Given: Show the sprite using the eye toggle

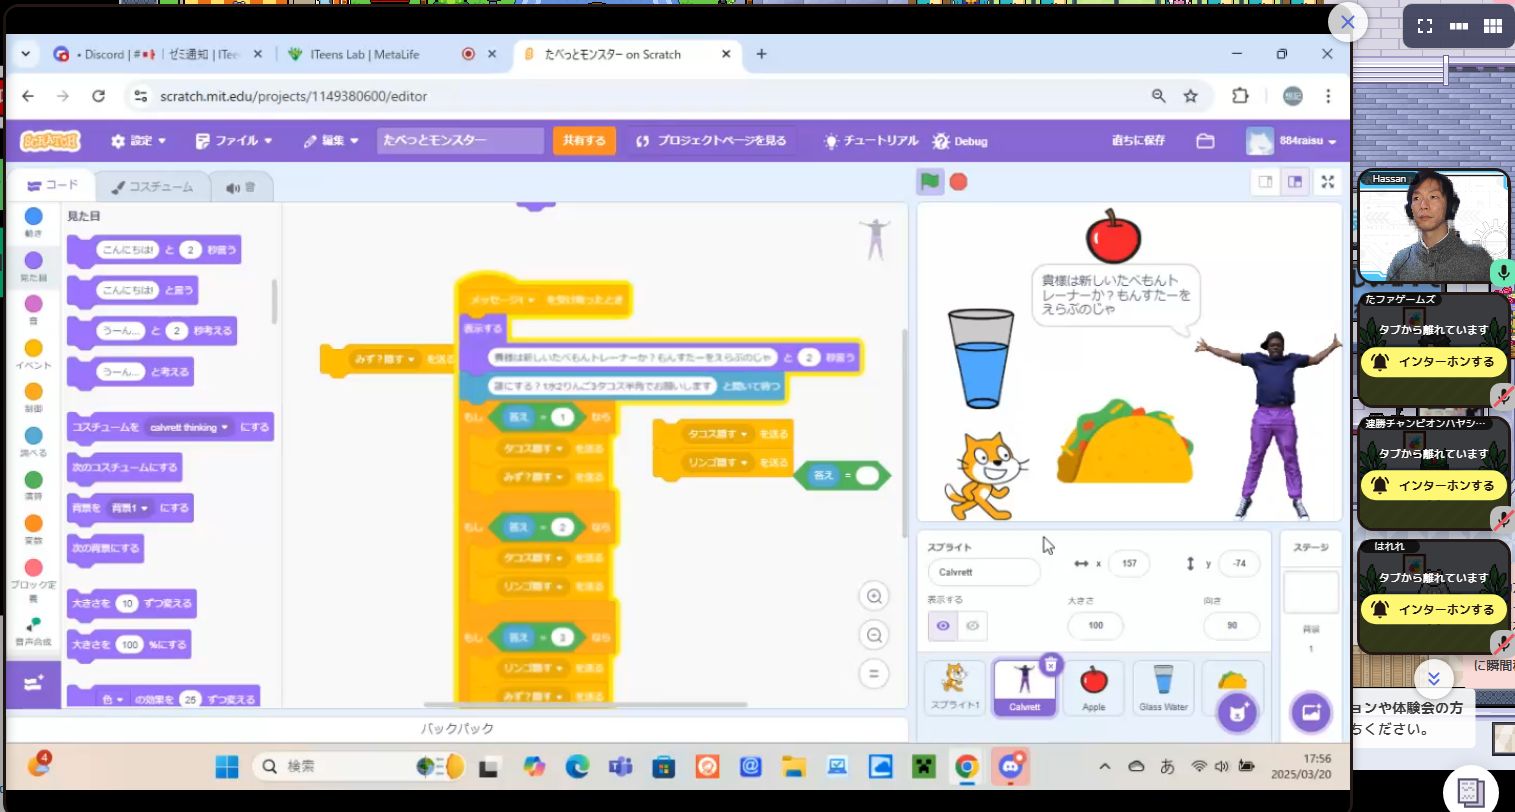Looking at the screenshot, I should click(943, 626).
